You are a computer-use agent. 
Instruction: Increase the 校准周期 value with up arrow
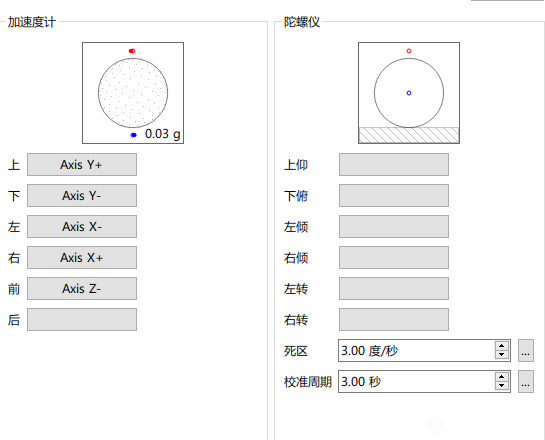(x=502, y=377)
